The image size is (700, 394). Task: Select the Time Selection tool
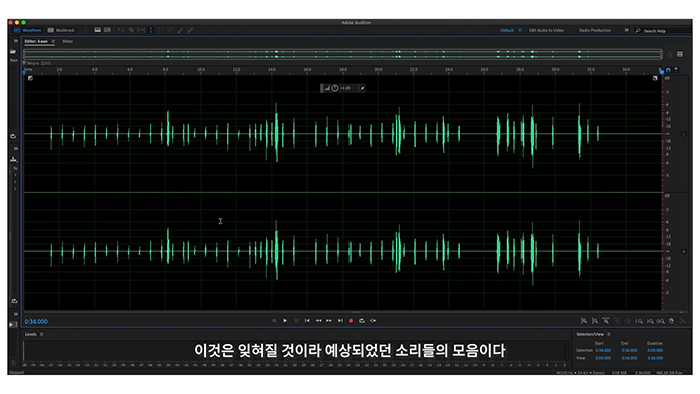pos(150,30)
